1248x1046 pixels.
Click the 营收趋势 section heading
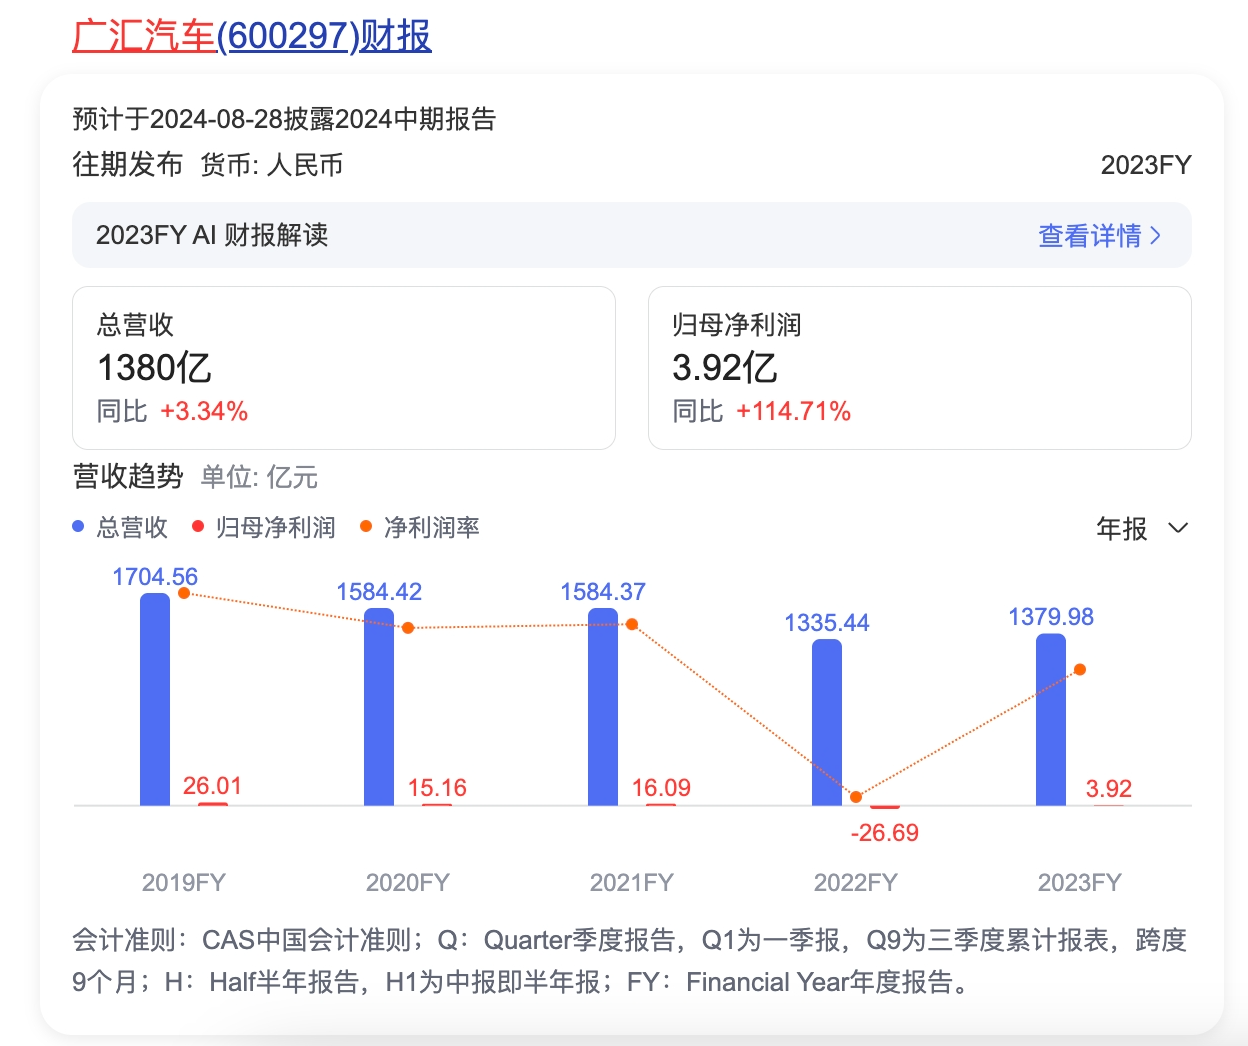(128, 476)
